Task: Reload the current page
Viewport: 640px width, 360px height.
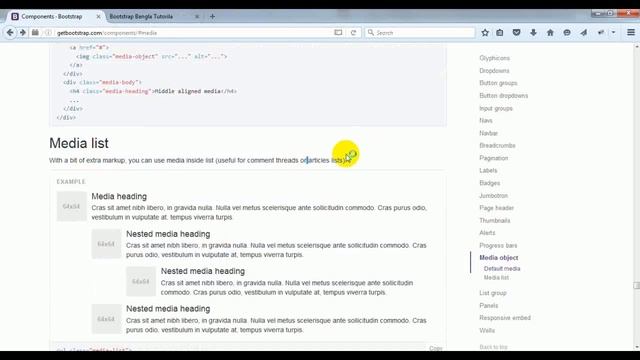Action: (x=353, y=33)
